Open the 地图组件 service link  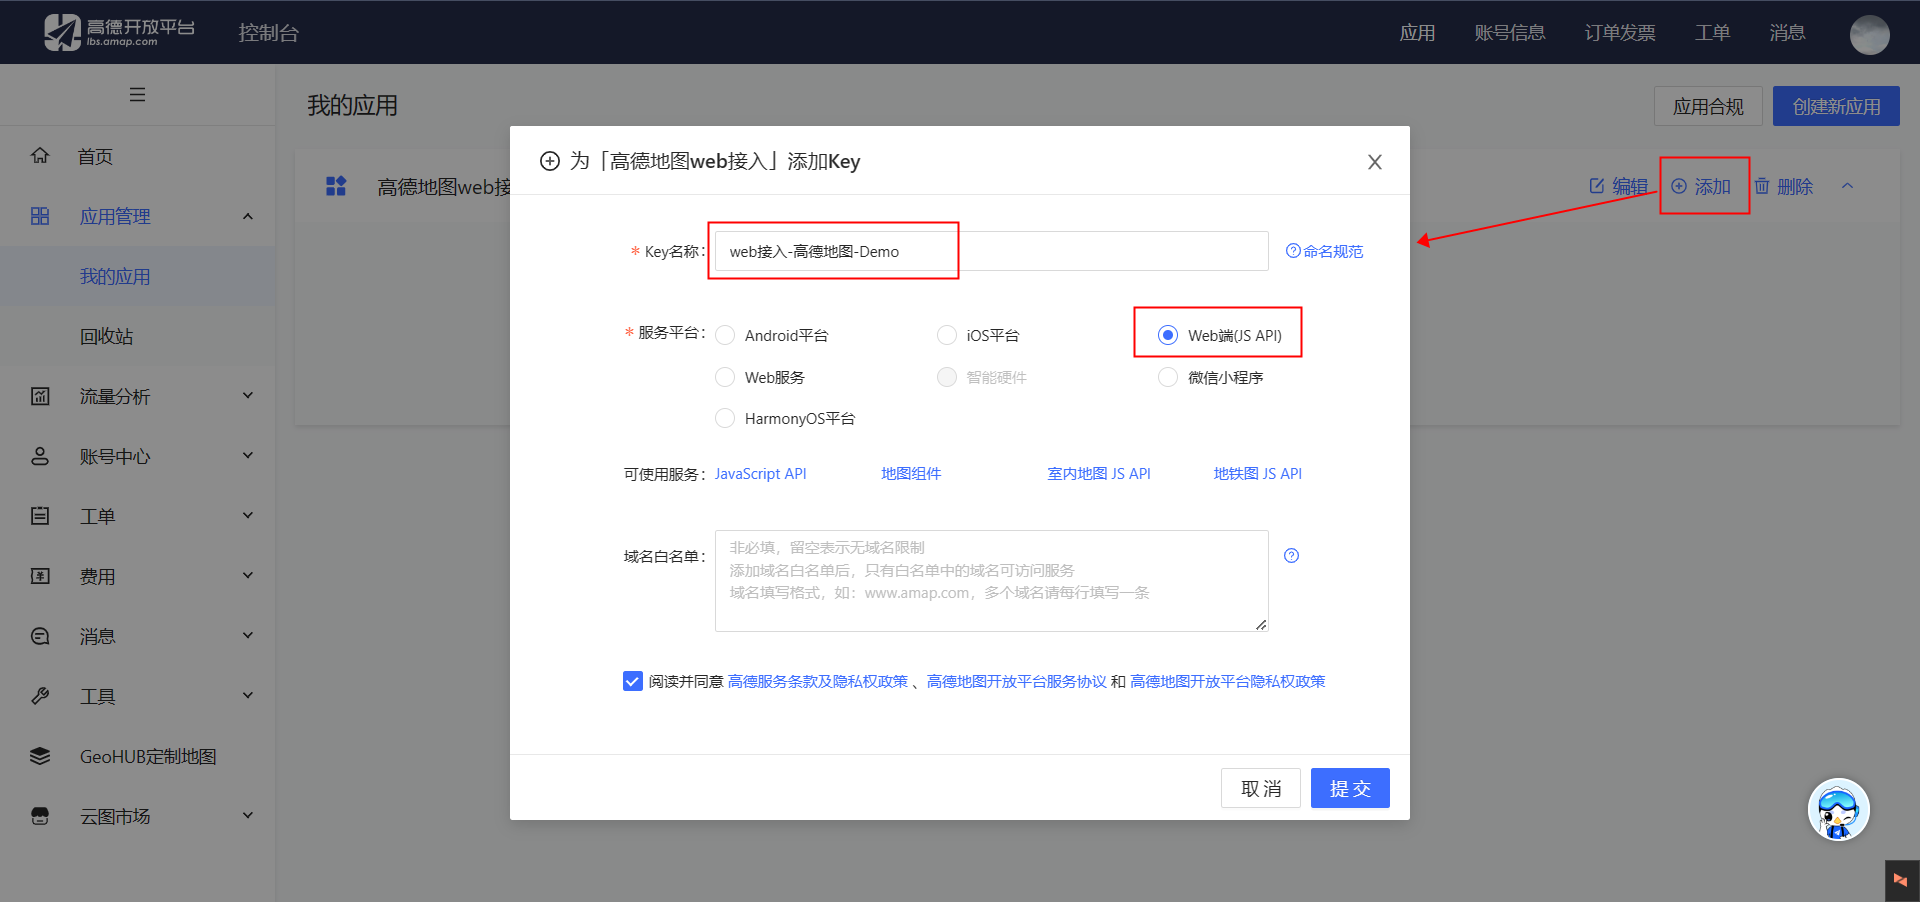point(911,474)
